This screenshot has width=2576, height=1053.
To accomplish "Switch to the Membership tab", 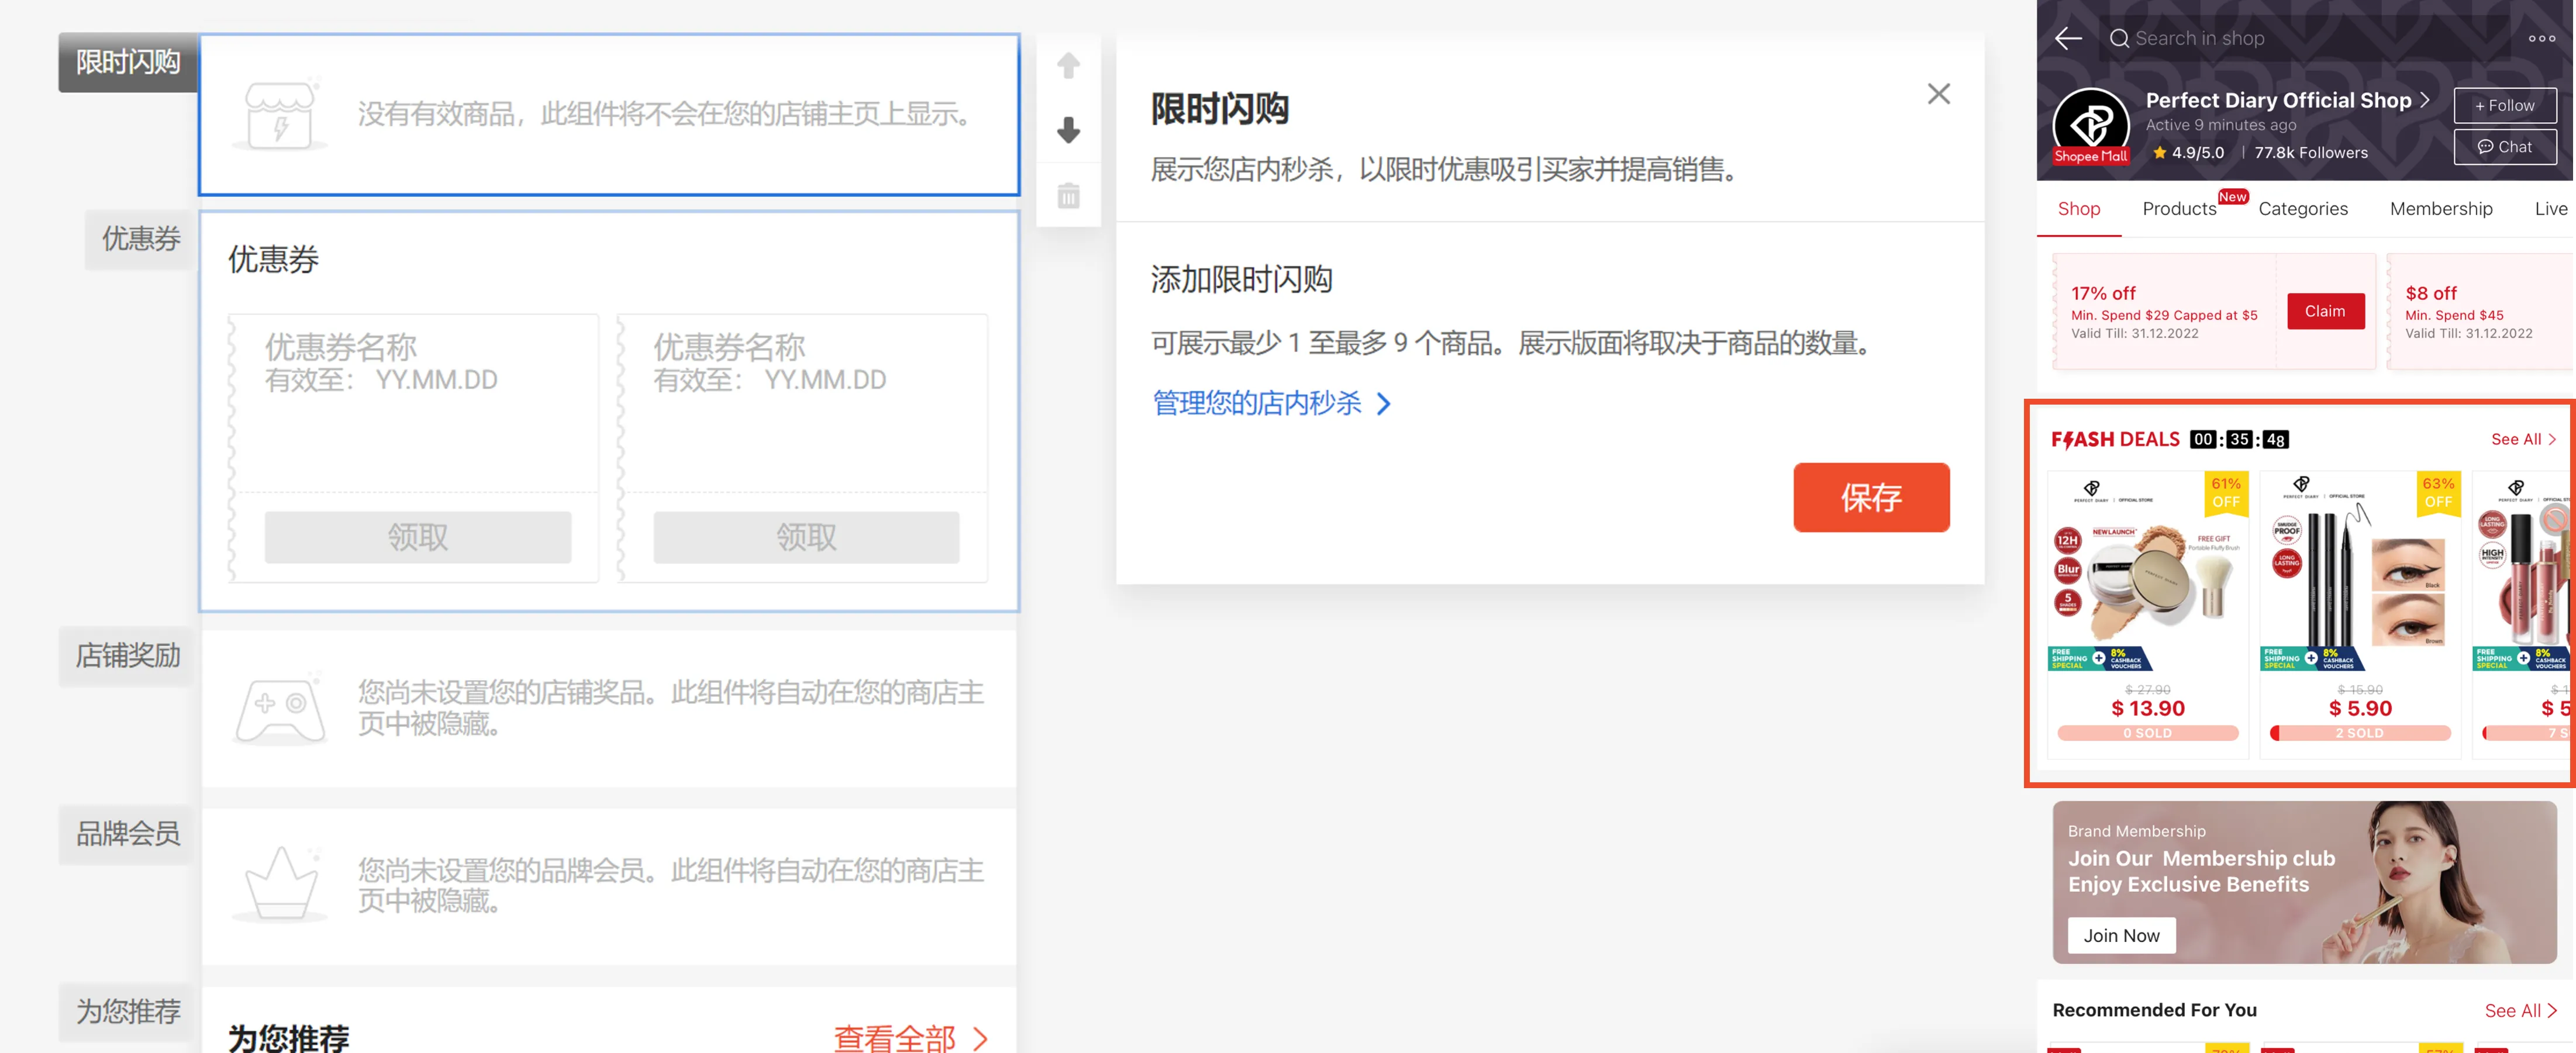I will pos(2440,209).
